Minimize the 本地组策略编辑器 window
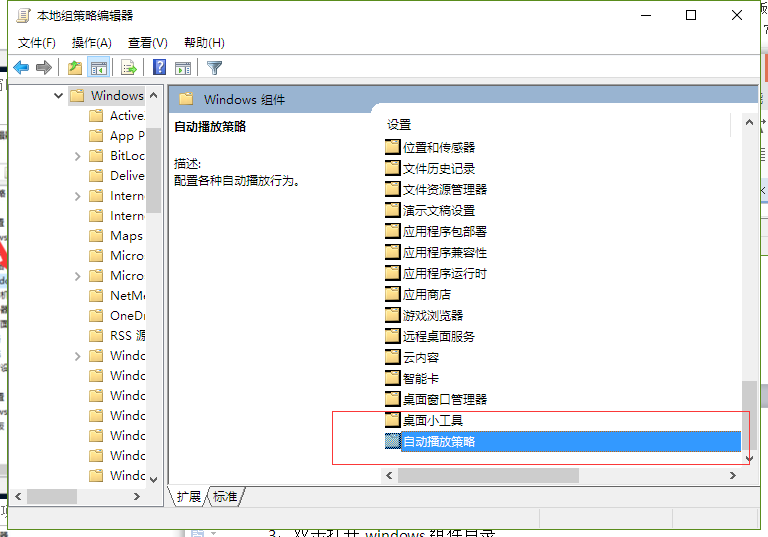This screenshot has height=537, width=768. pyautogui.click(x=646, y=16)
